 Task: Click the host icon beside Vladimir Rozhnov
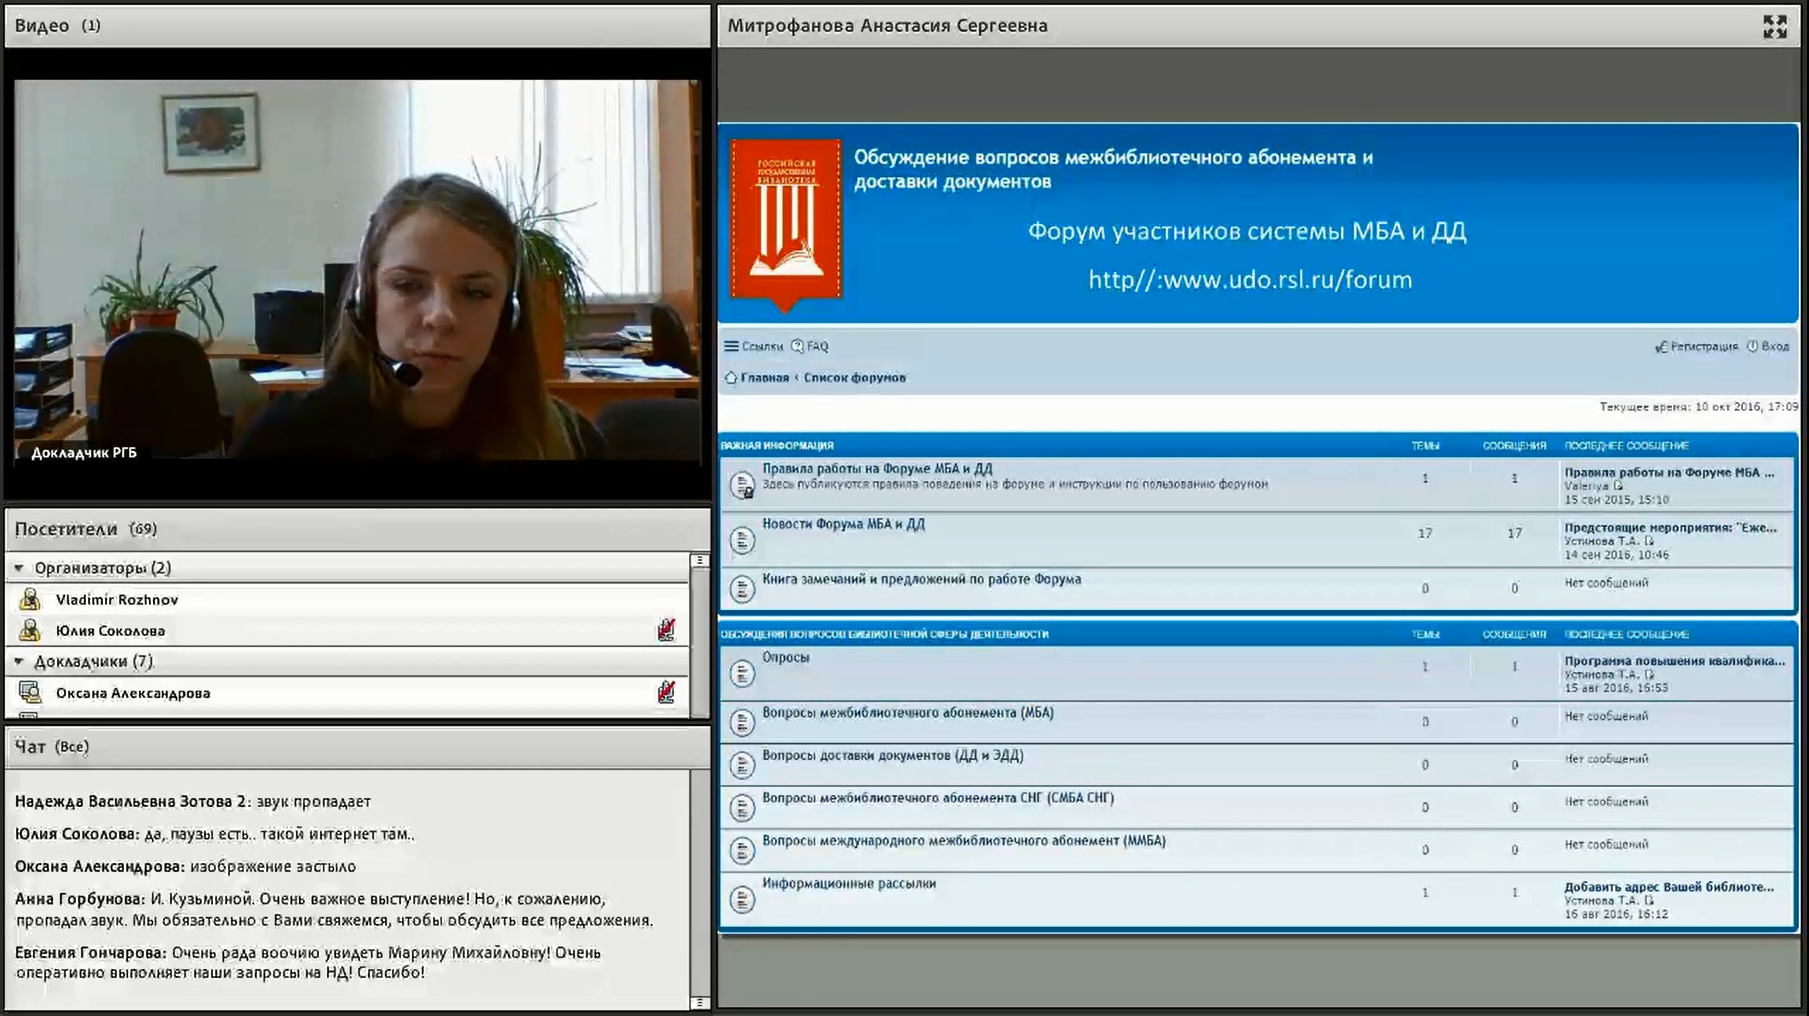tap(30, 599)
